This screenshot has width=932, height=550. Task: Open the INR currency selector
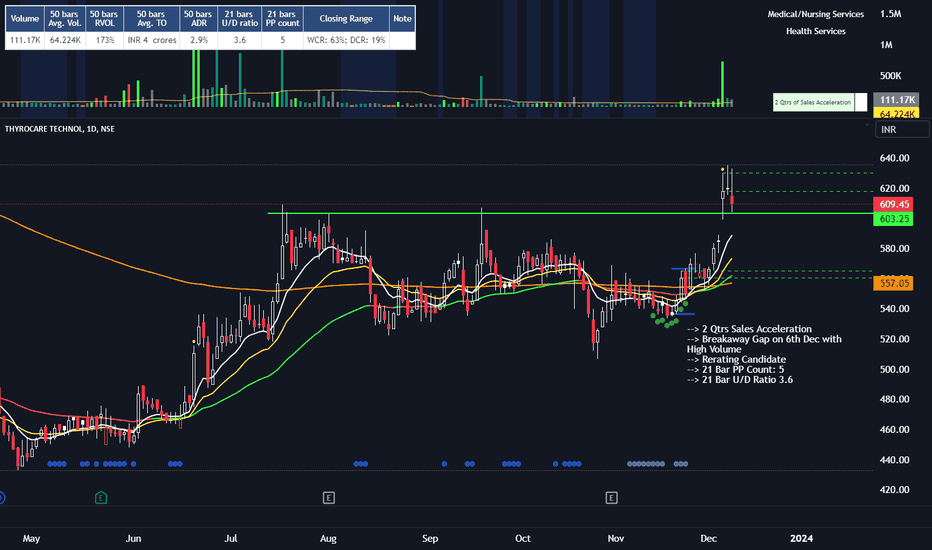click(902, 129)
